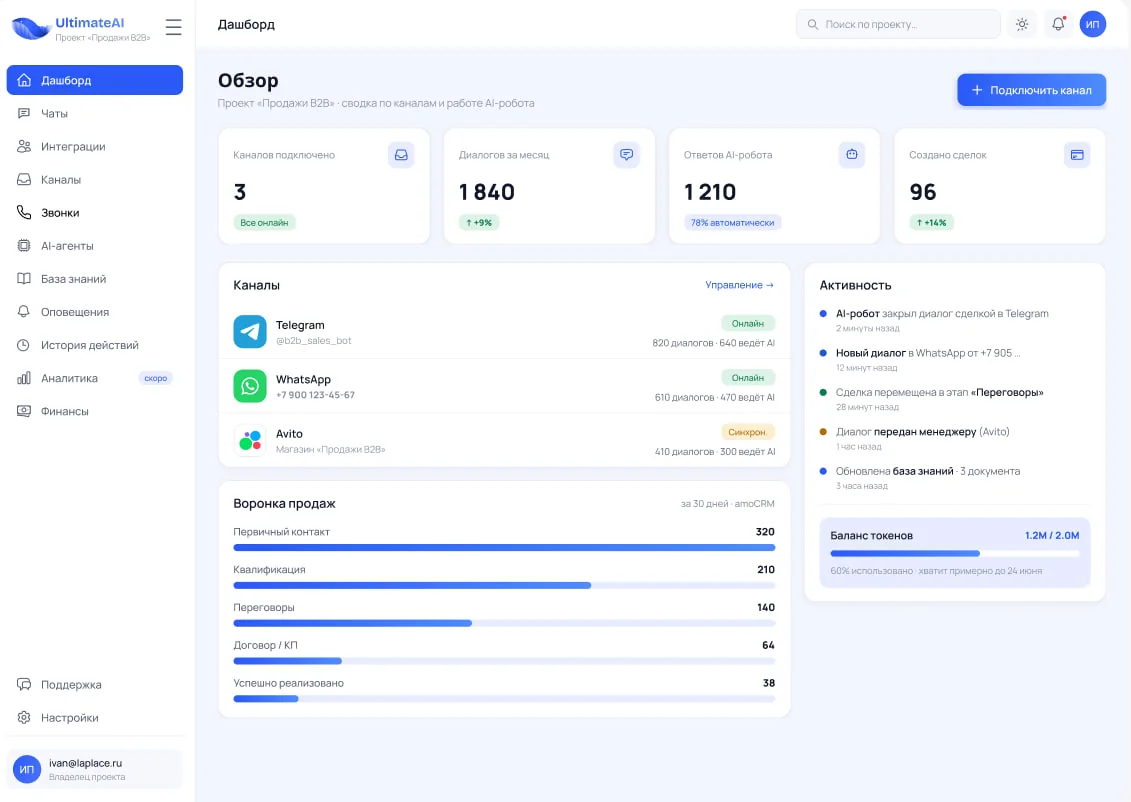The image size is (1131, 802).
Task: Click the @b2b_sales_bot Telegram handle
Action: click(x=314, y=340)
